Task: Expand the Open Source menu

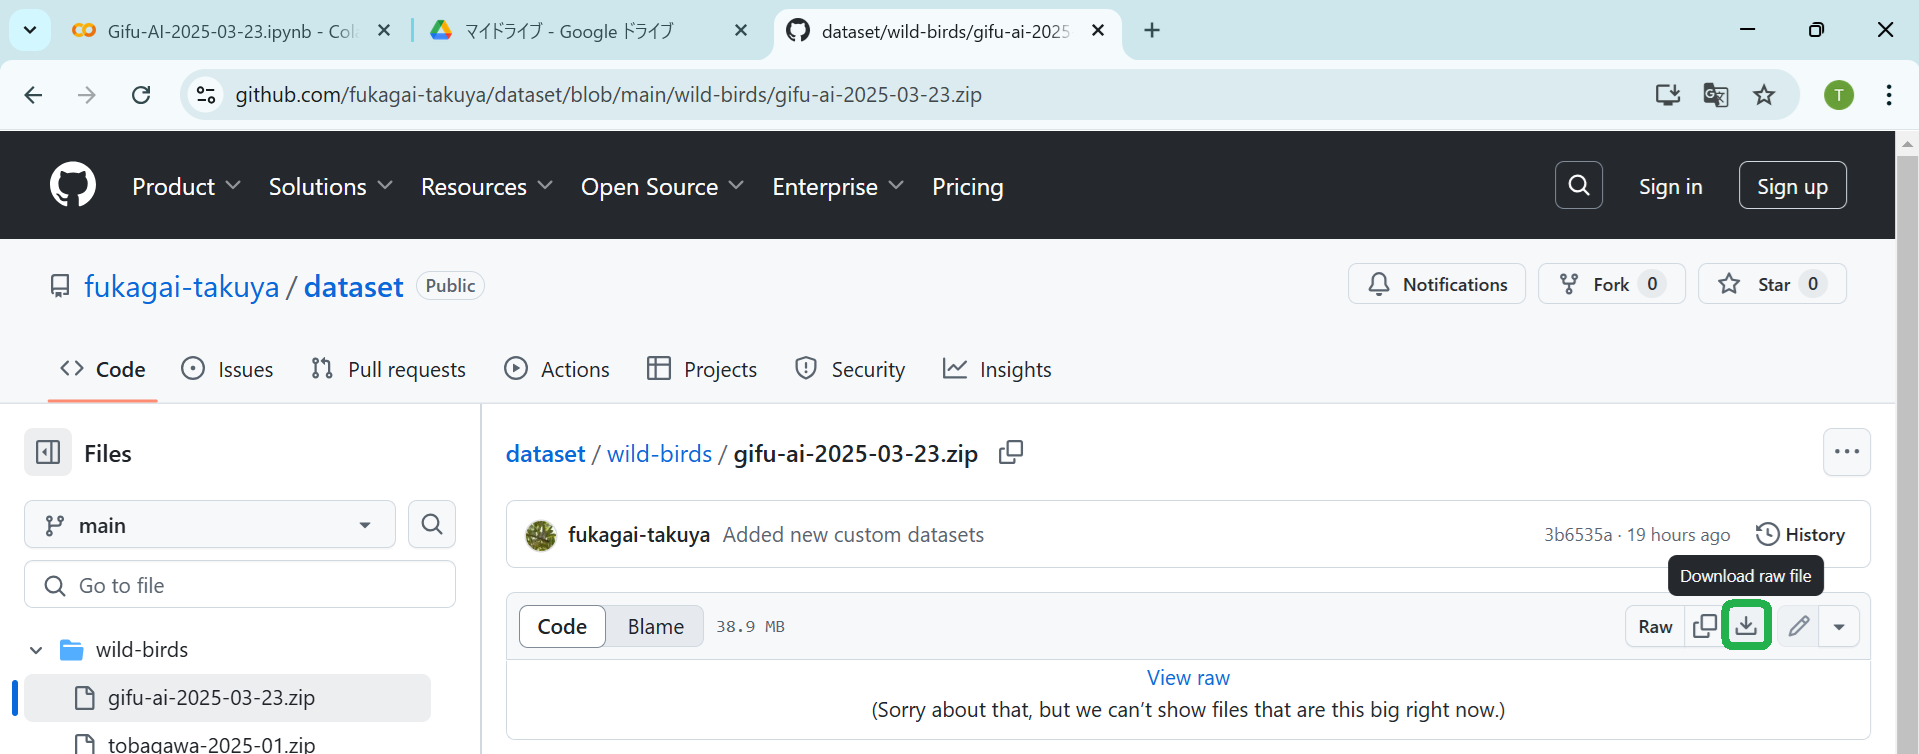Action: pos(662,186)
